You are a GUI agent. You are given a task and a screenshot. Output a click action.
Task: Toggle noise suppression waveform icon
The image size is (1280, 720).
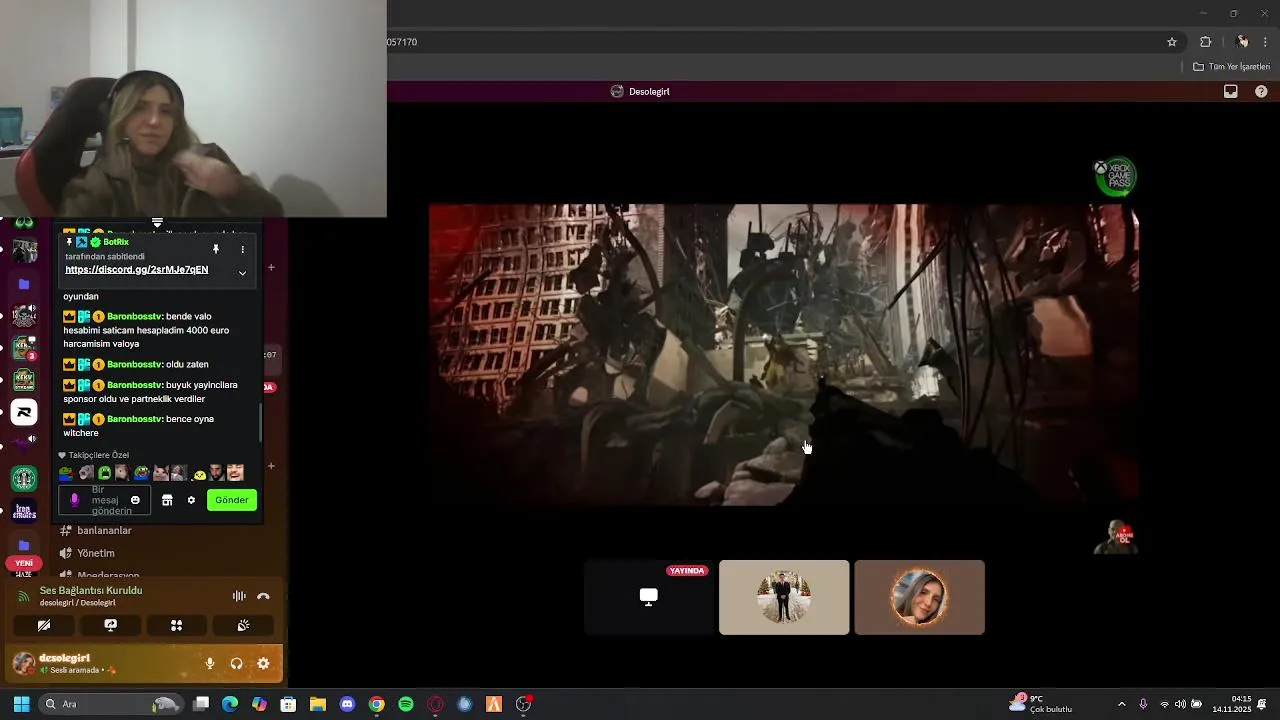coord(239,596)
